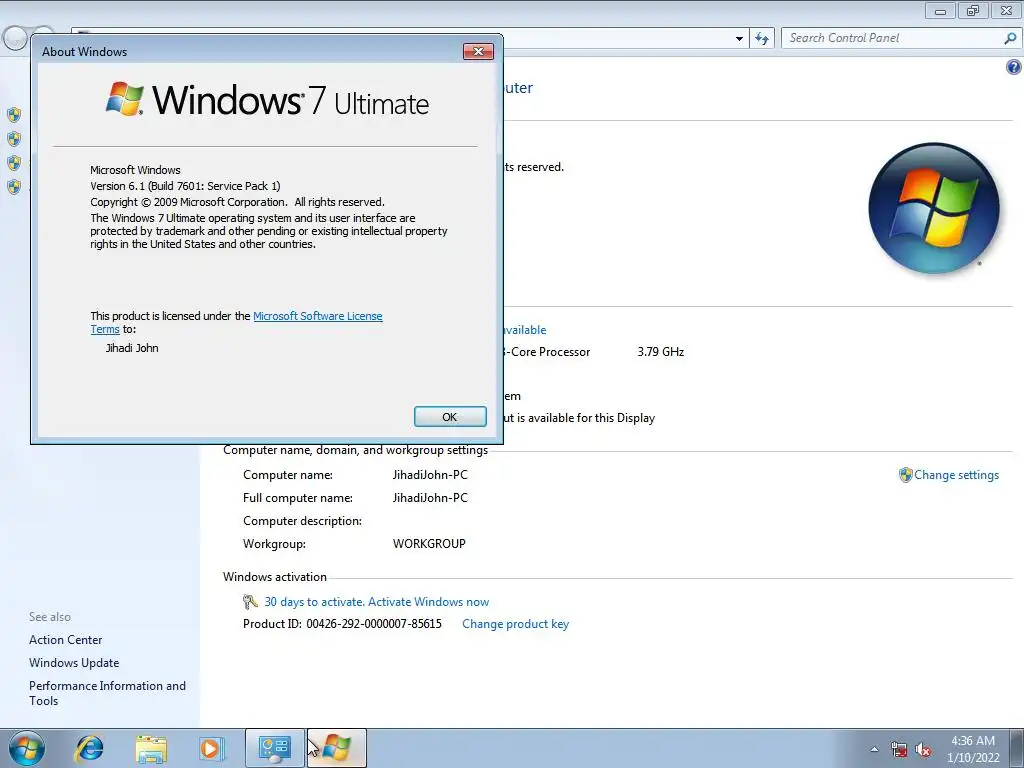Open Windows Media Player on the taskbar

(212, 749)
